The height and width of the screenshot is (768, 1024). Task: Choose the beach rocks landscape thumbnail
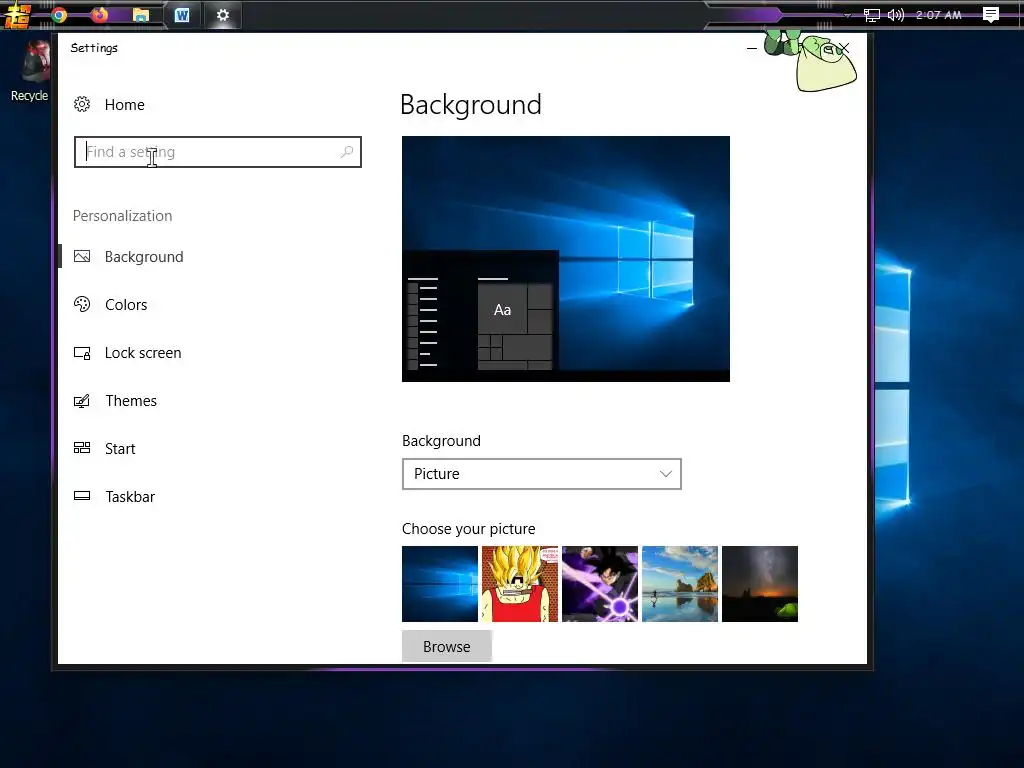click(680, 584)
